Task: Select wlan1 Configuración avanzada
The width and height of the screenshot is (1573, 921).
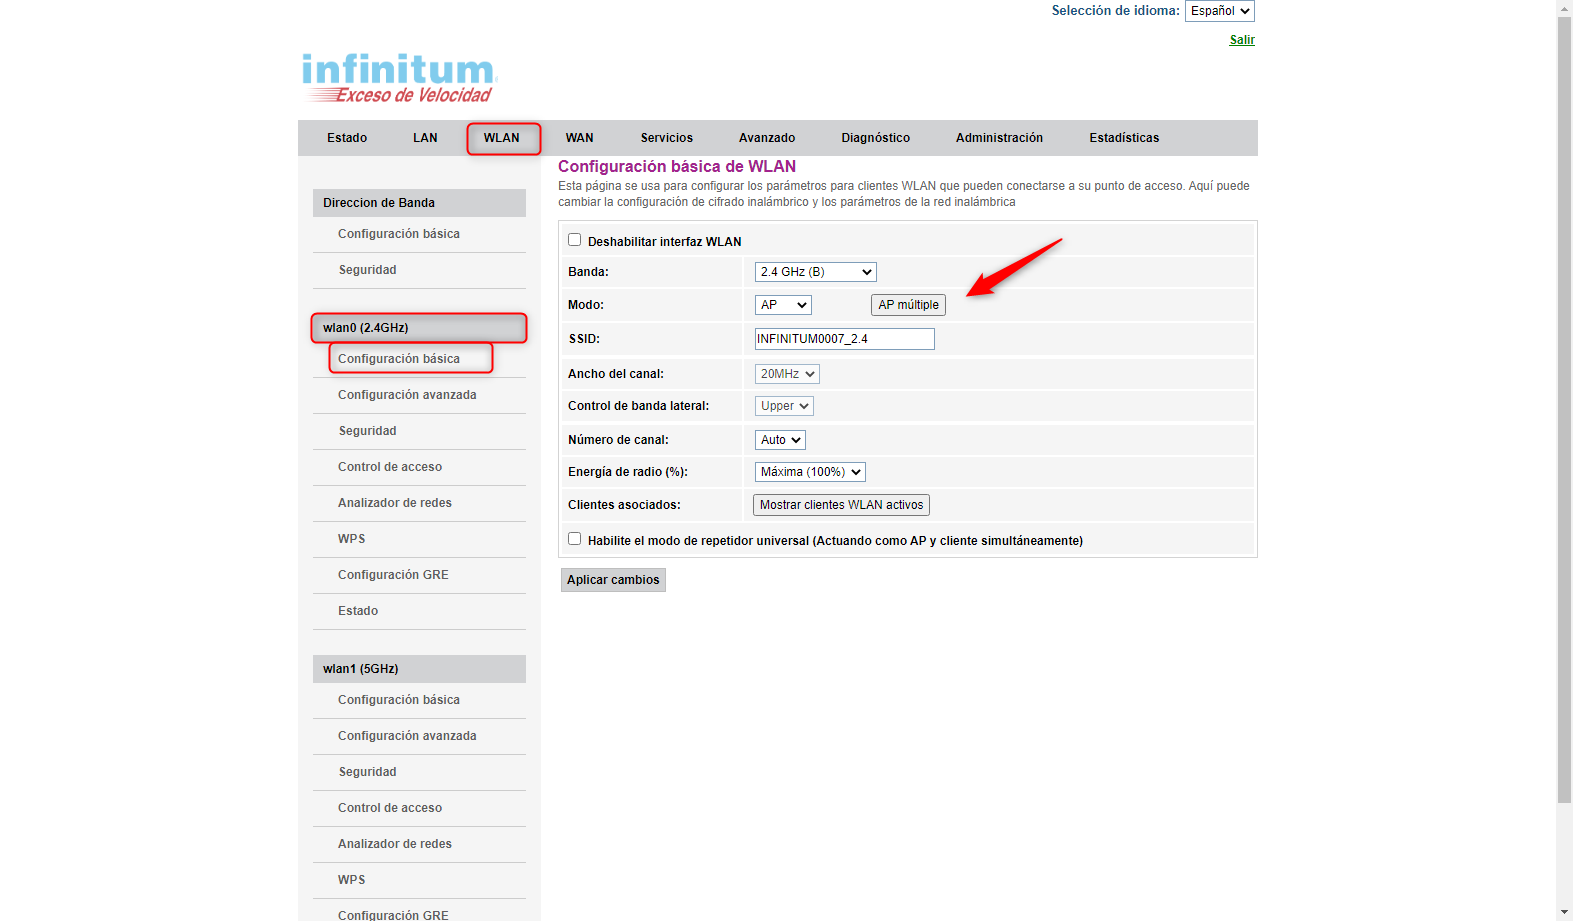Action: point(407,736)
